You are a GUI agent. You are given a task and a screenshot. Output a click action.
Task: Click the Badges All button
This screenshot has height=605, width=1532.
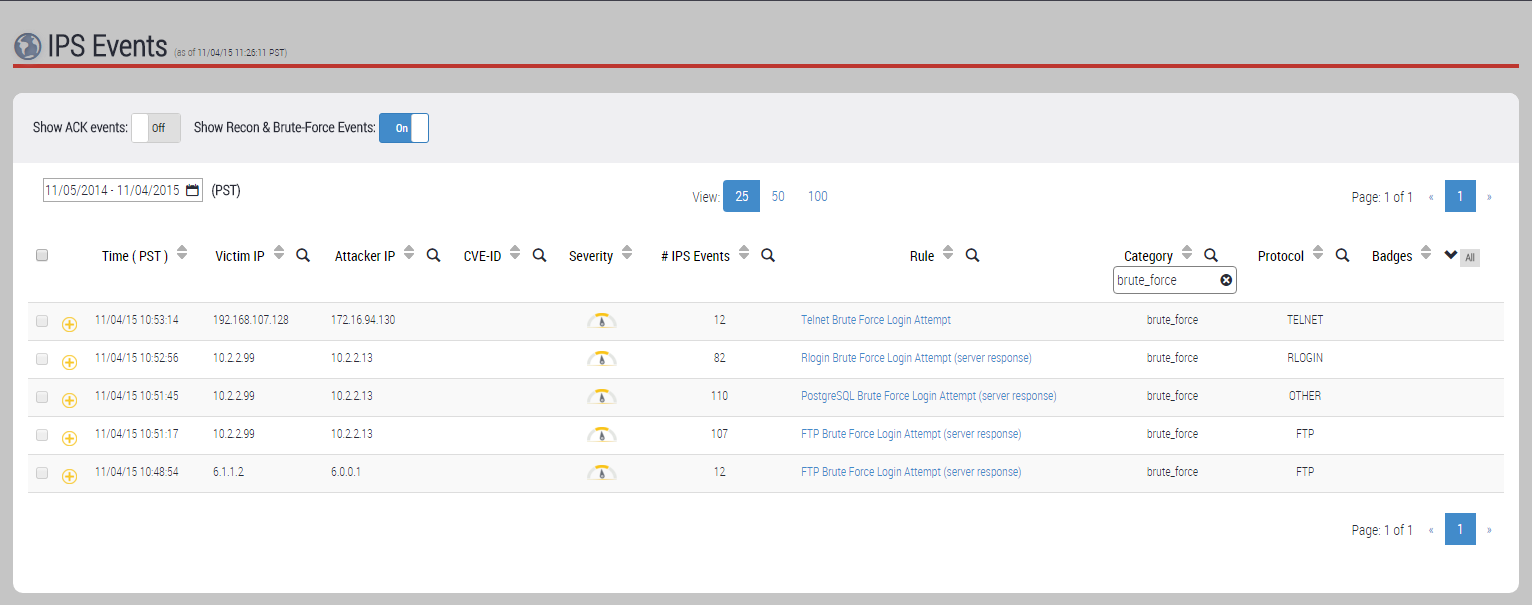pos(1469,258)
